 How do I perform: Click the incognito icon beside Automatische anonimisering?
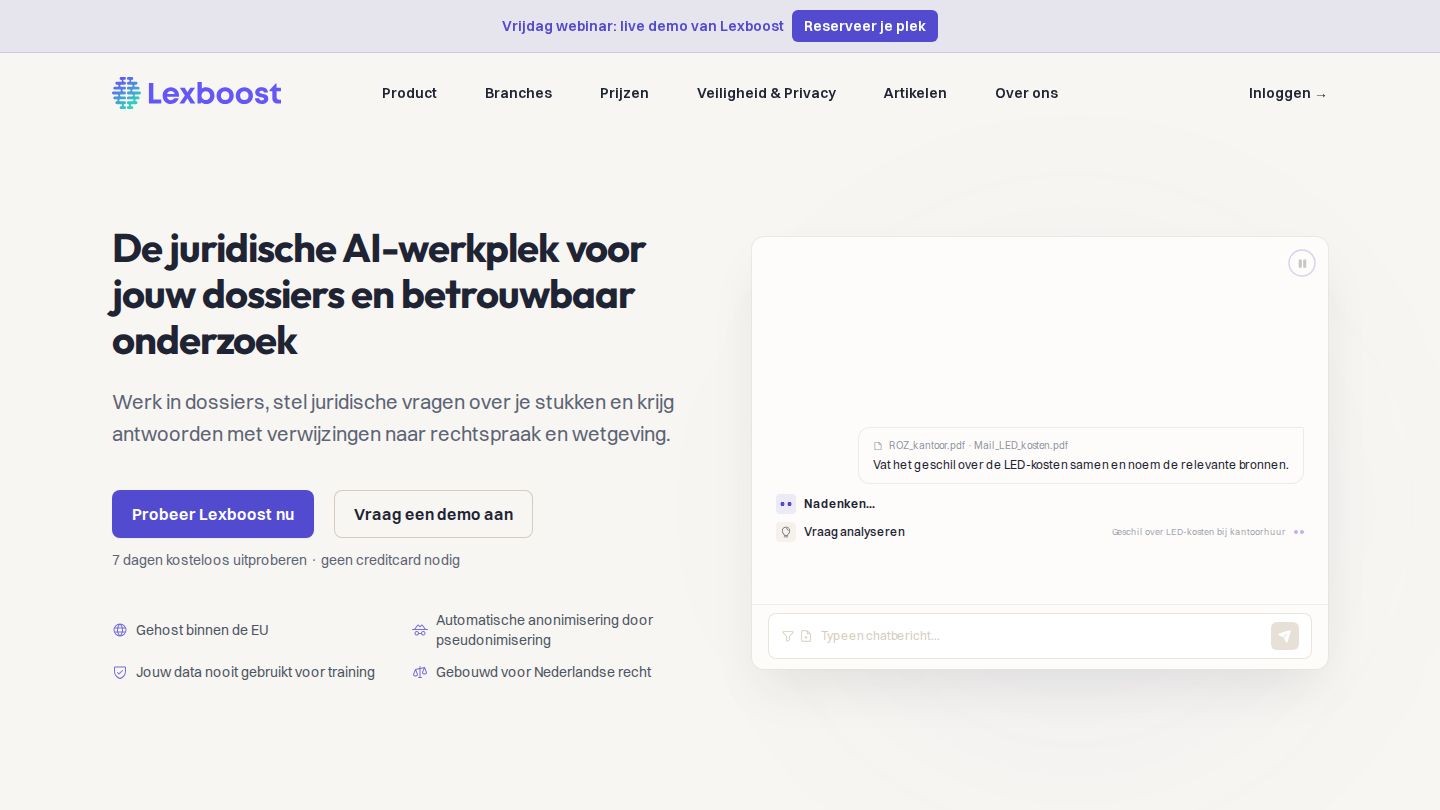pos(420,630)
